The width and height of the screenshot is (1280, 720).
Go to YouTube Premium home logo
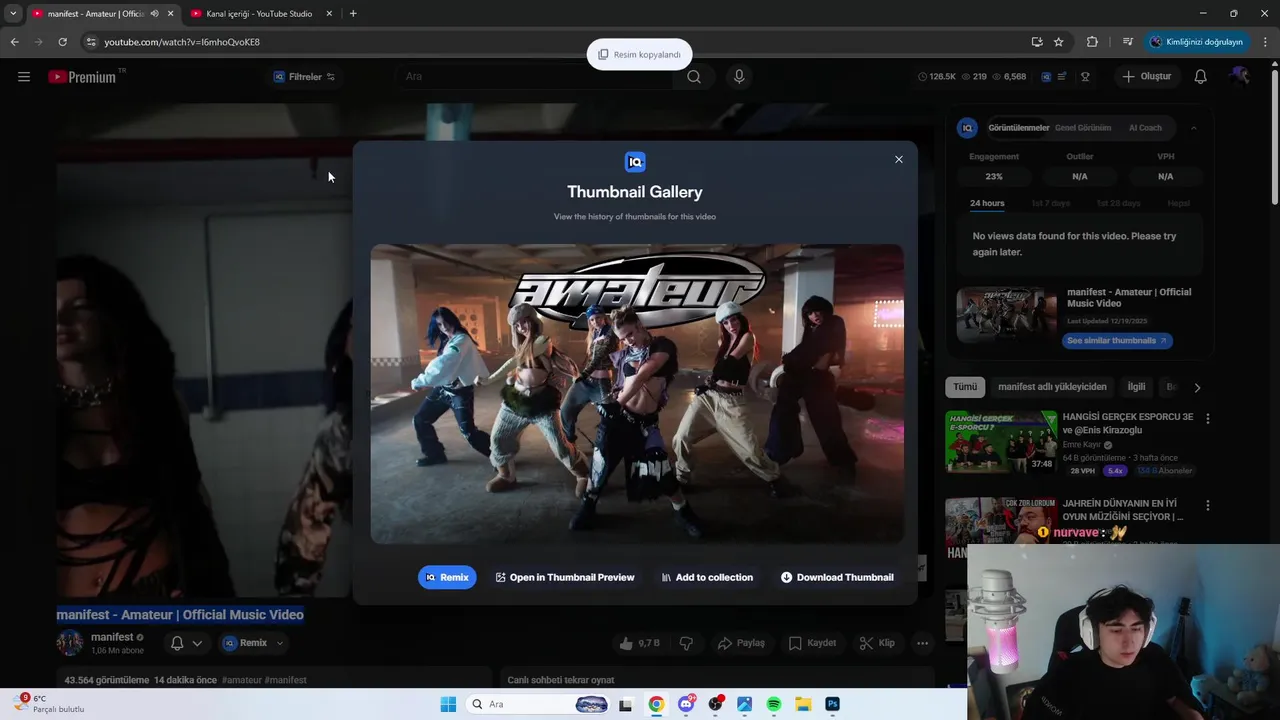pyautogui.click(x=82, y=77)
